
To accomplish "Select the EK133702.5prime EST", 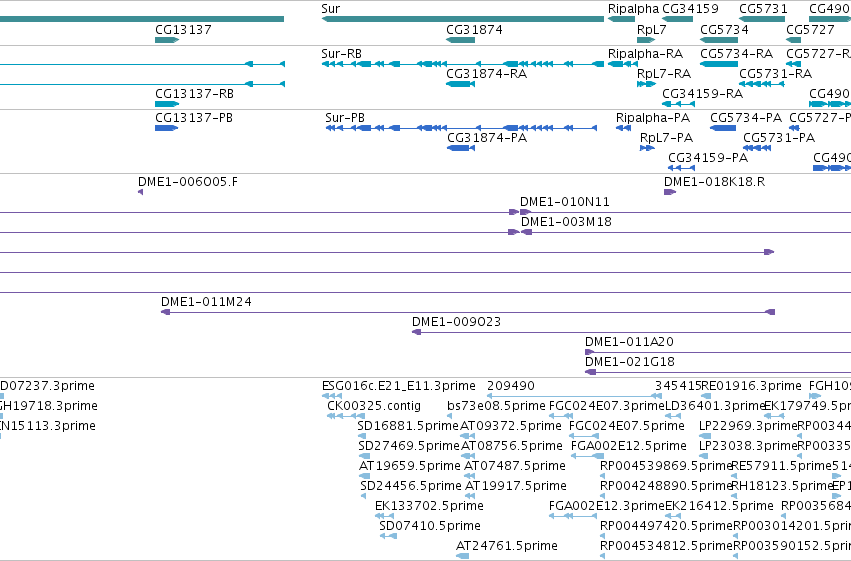I will pos(385,516).
